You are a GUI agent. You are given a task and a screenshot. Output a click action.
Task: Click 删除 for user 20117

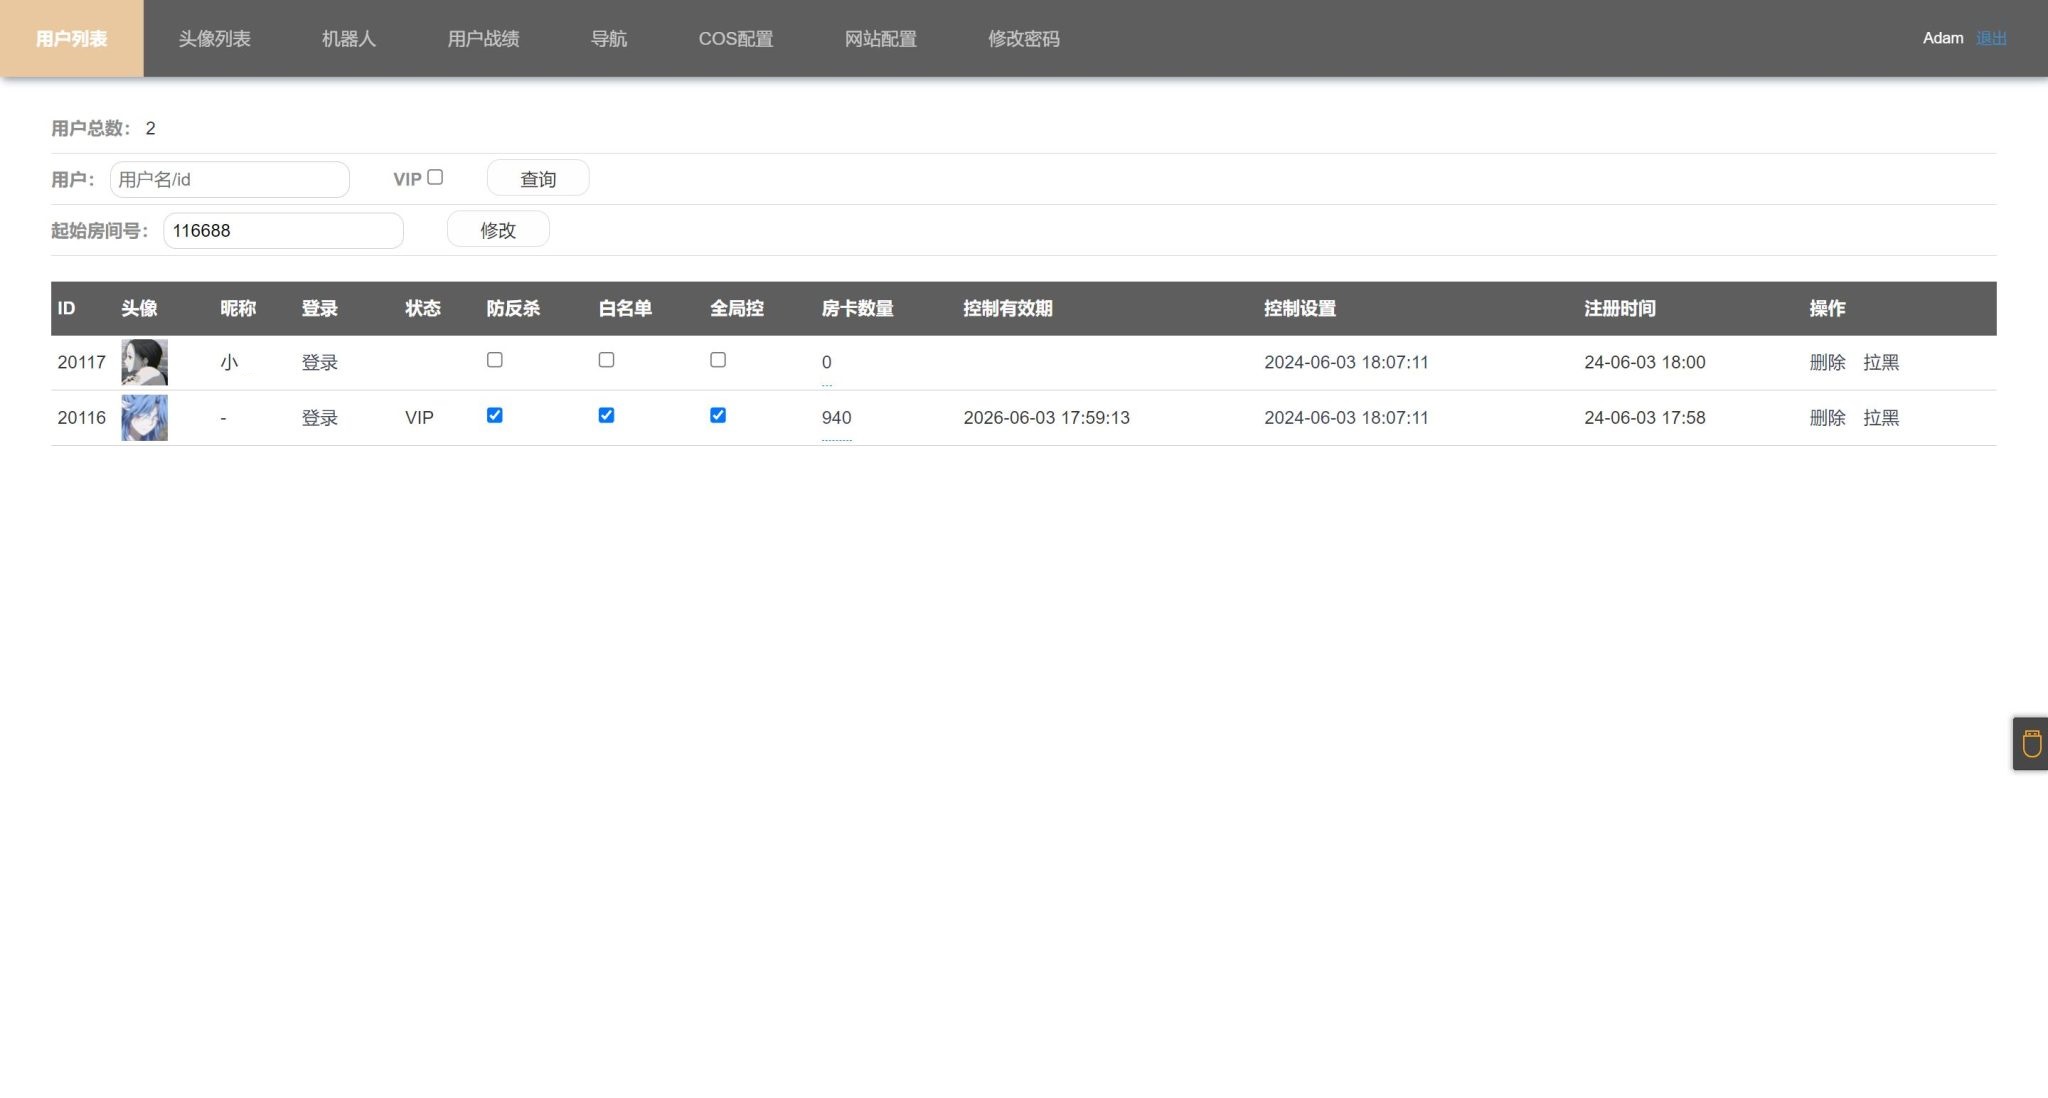[1827, 363]
